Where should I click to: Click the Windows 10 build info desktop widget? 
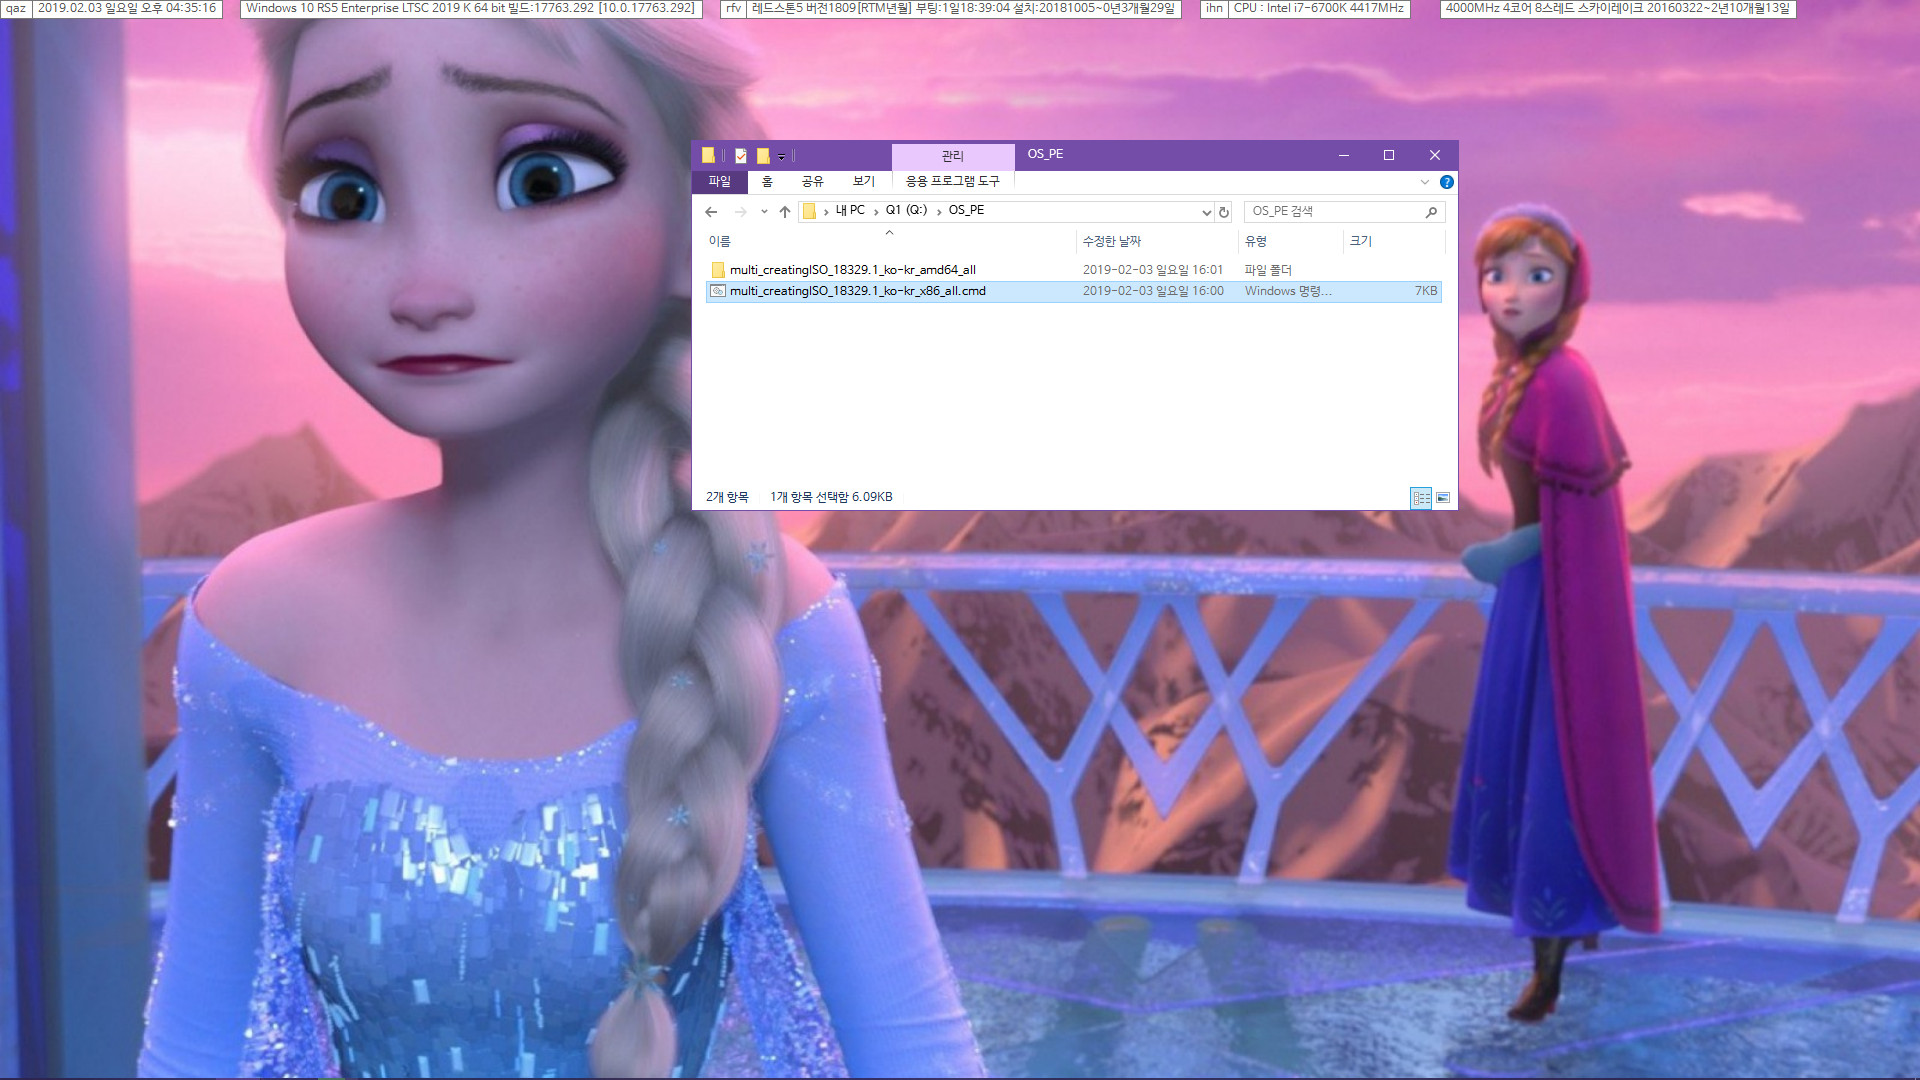[470, 8]
